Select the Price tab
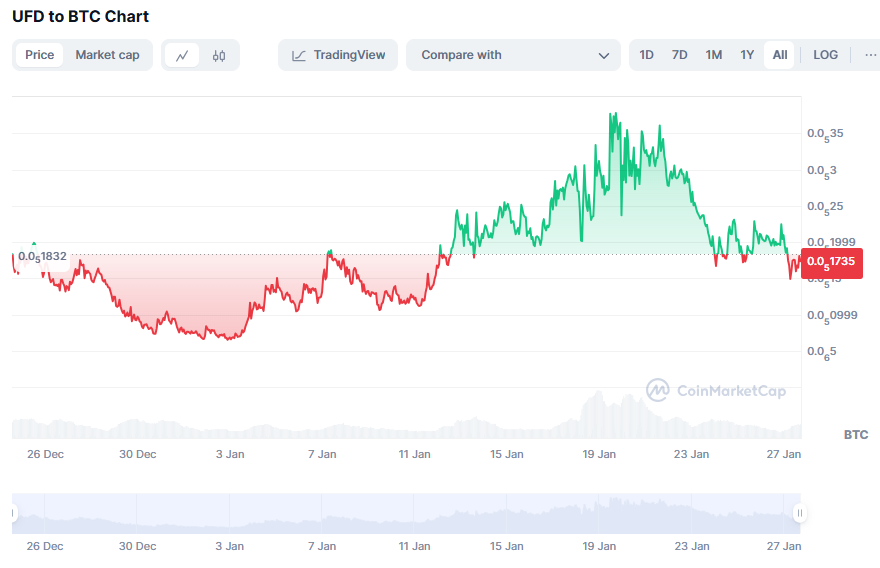 pyautogui.click(x=39, y=55)
